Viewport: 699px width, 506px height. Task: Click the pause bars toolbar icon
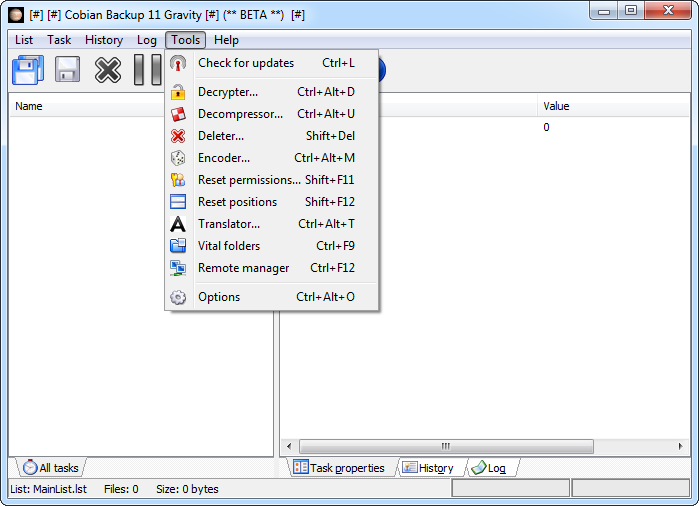148,70
